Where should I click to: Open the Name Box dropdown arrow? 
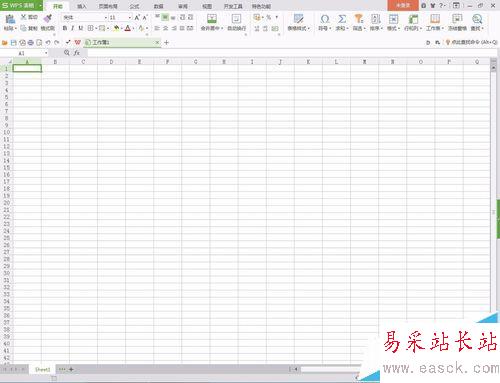click(x=46, y=53)
